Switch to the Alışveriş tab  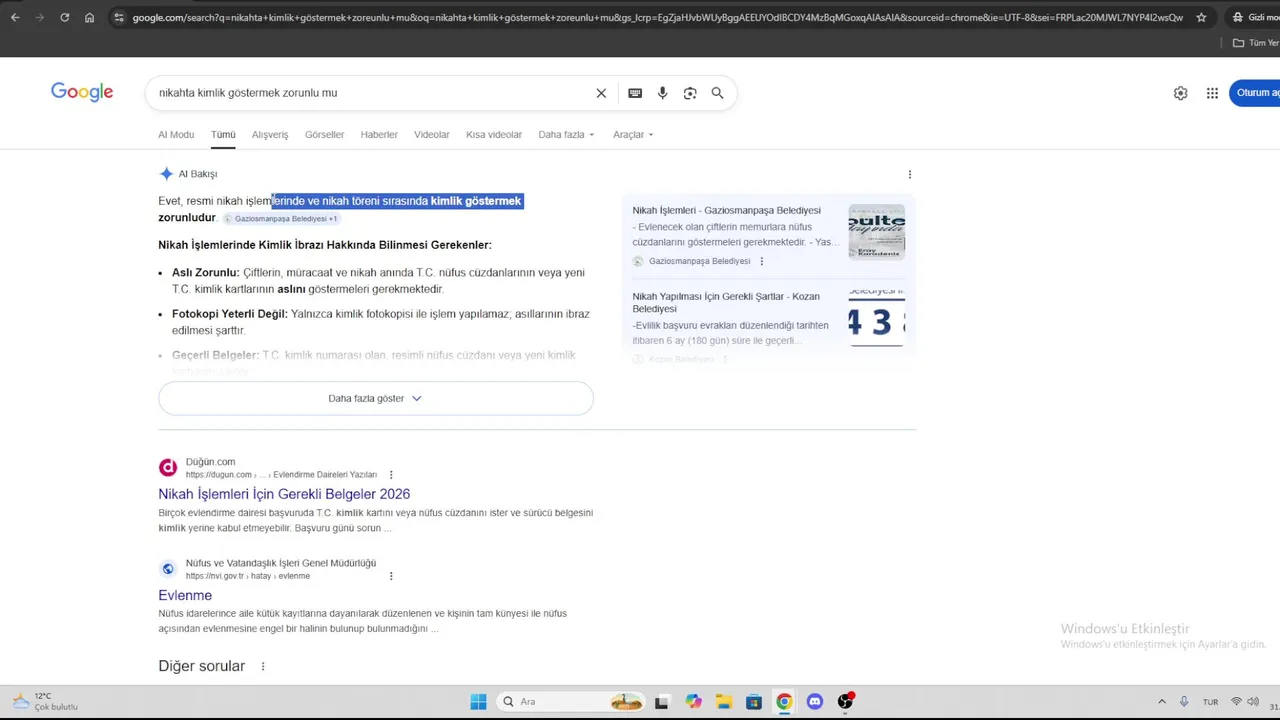[270, 134]
